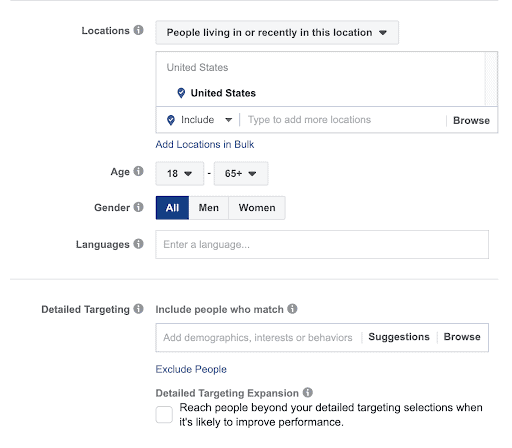Enable the Detailed Targeting Expansion checkbox
This screenshot has height=448, width=512.
click(x=164, y=415)
